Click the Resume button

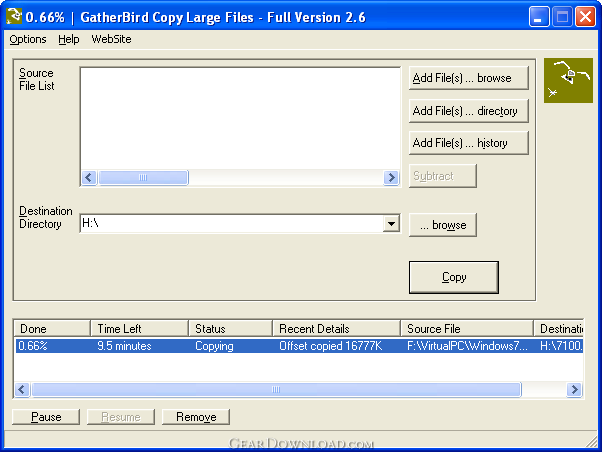[x=121, y=417]
